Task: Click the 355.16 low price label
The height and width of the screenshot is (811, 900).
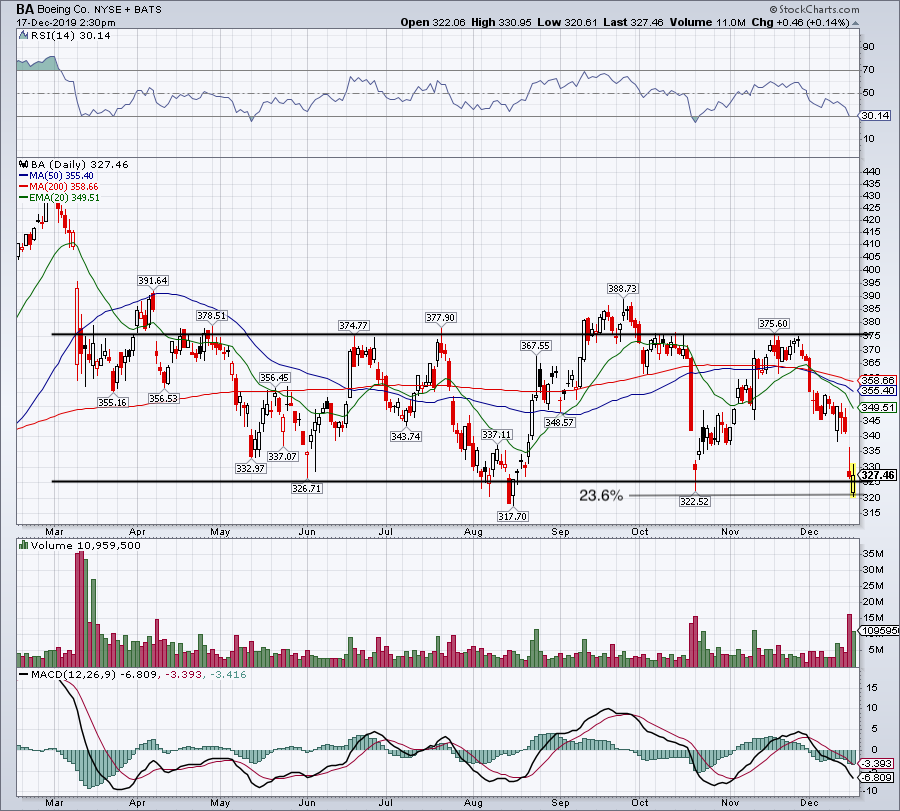Action: click(x=112, y=402)
